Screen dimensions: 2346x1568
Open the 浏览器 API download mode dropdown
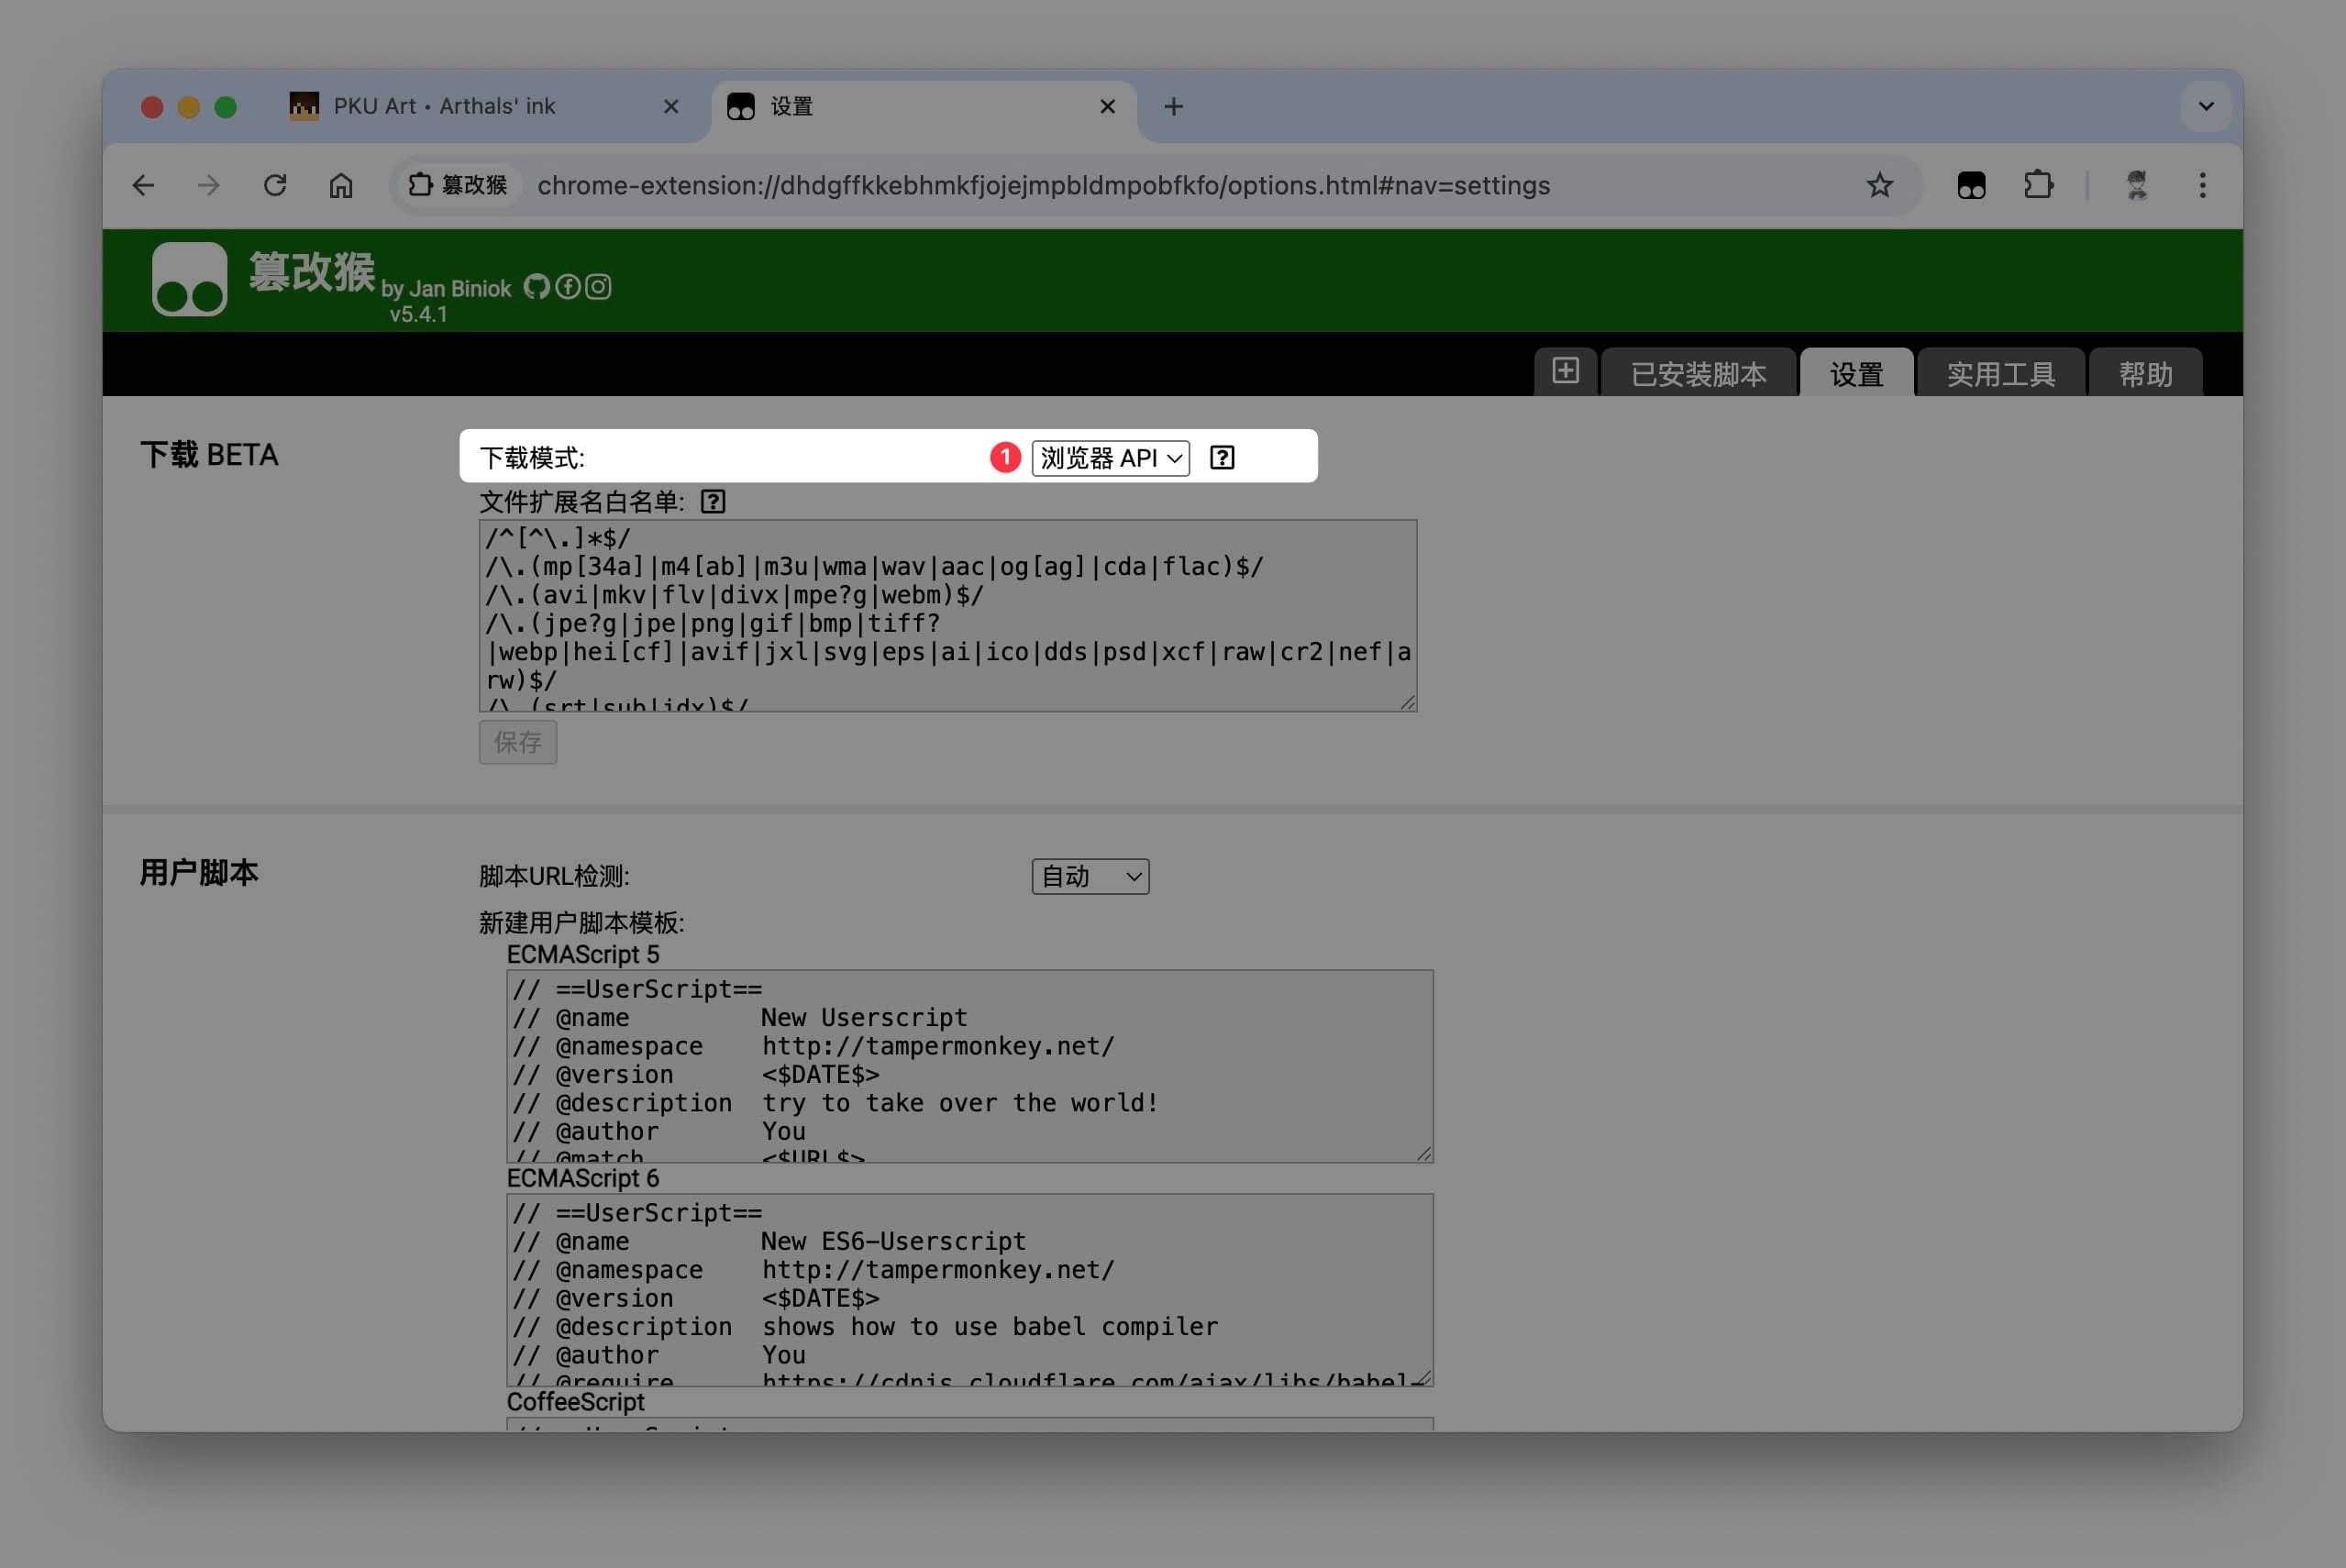pos(1110,458)
